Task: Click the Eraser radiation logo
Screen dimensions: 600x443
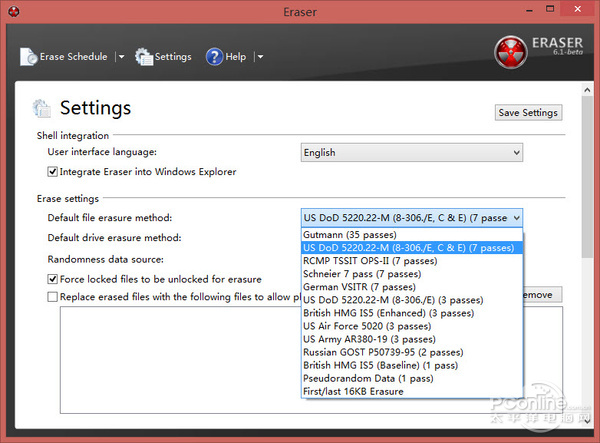Action: (510, 52)
